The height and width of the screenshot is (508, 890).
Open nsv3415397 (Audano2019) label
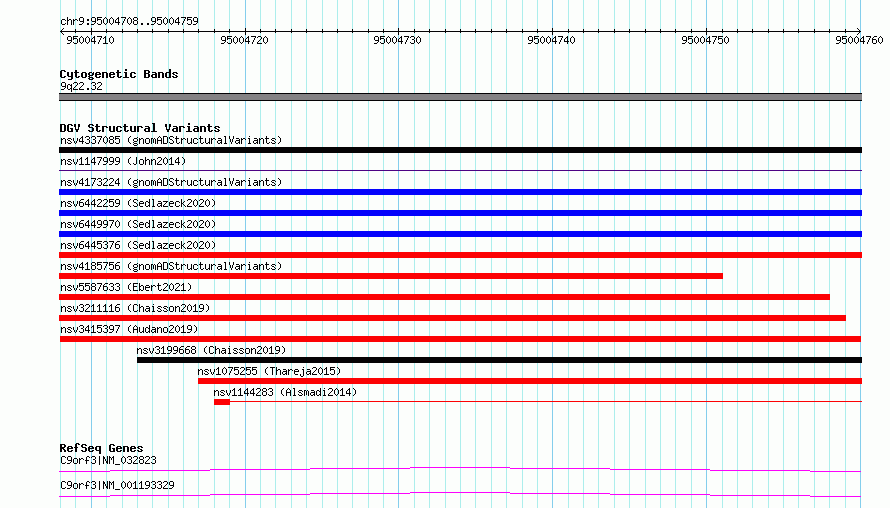[x=129, y=329]
